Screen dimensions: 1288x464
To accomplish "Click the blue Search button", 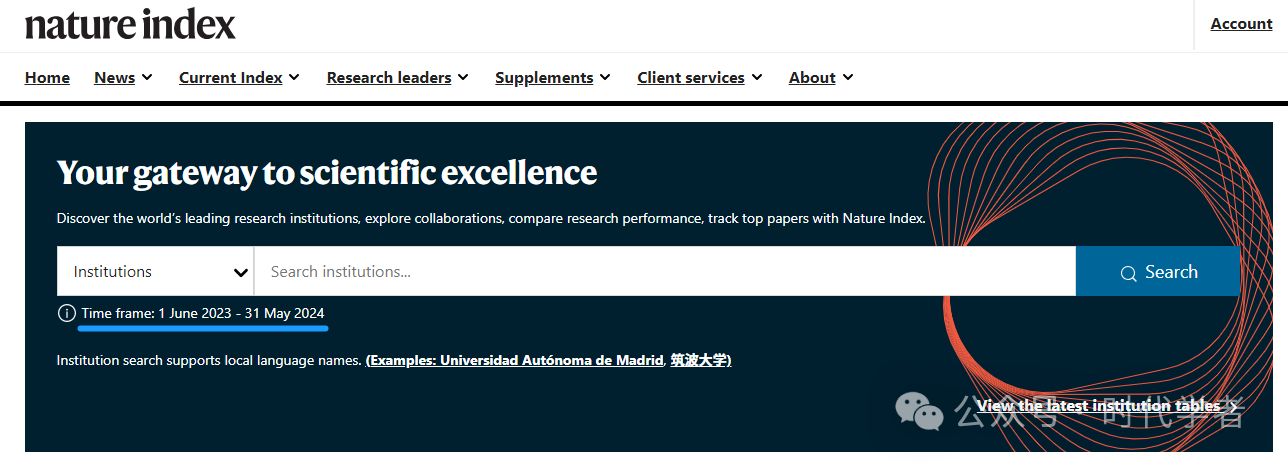I will coord(1158,271).
